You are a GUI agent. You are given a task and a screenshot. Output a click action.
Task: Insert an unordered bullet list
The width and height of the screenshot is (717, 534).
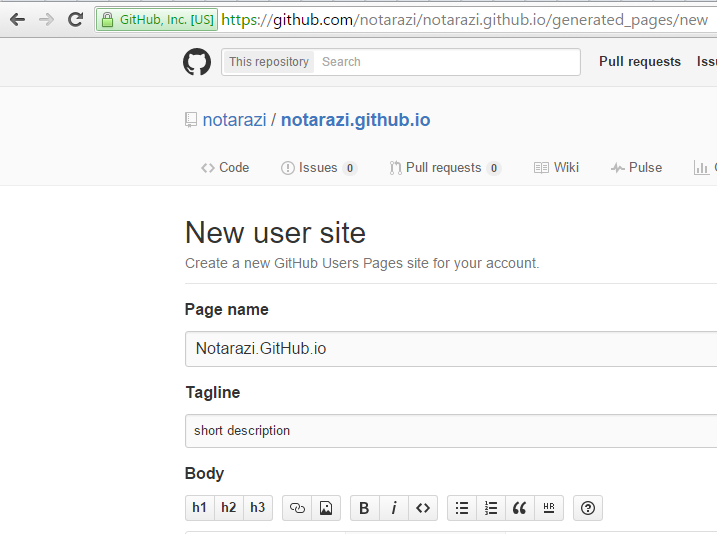(462, 508)
